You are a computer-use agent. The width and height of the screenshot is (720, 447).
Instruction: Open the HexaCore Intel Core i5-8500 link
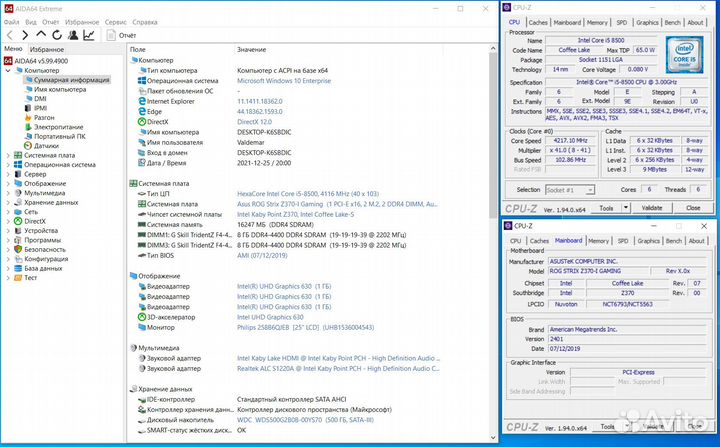pos(308,194)
